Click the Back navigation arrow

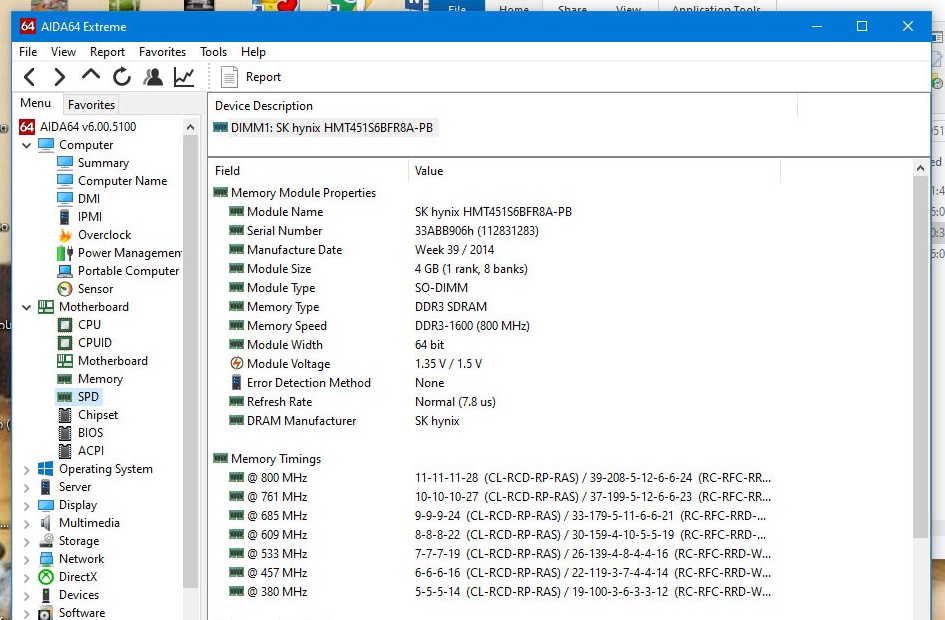pyautogui.click(x=29, y=77)
